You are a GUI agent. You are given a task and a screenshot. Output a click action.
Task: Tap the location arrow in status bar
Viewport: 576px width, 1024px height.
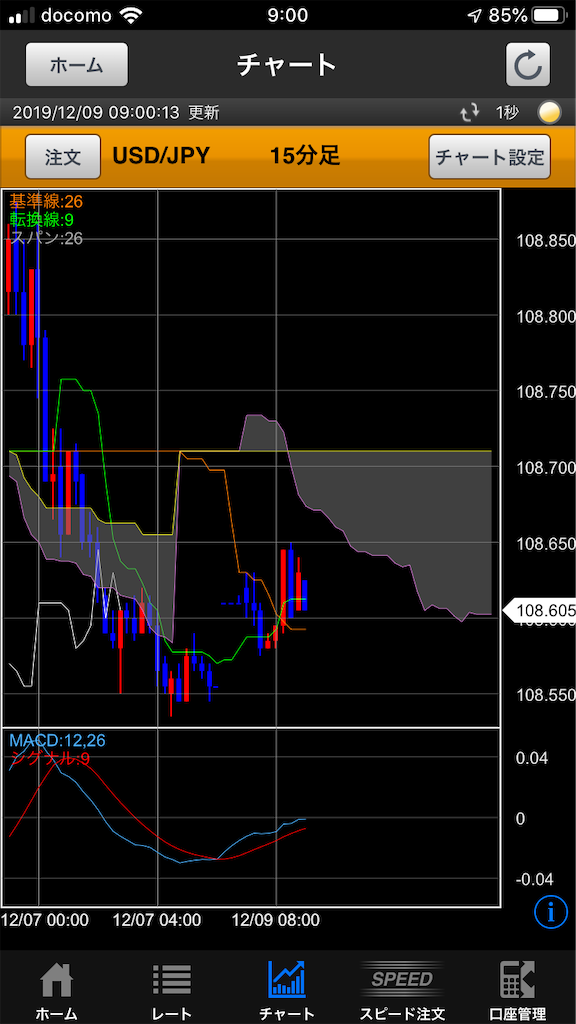point(475,16)
